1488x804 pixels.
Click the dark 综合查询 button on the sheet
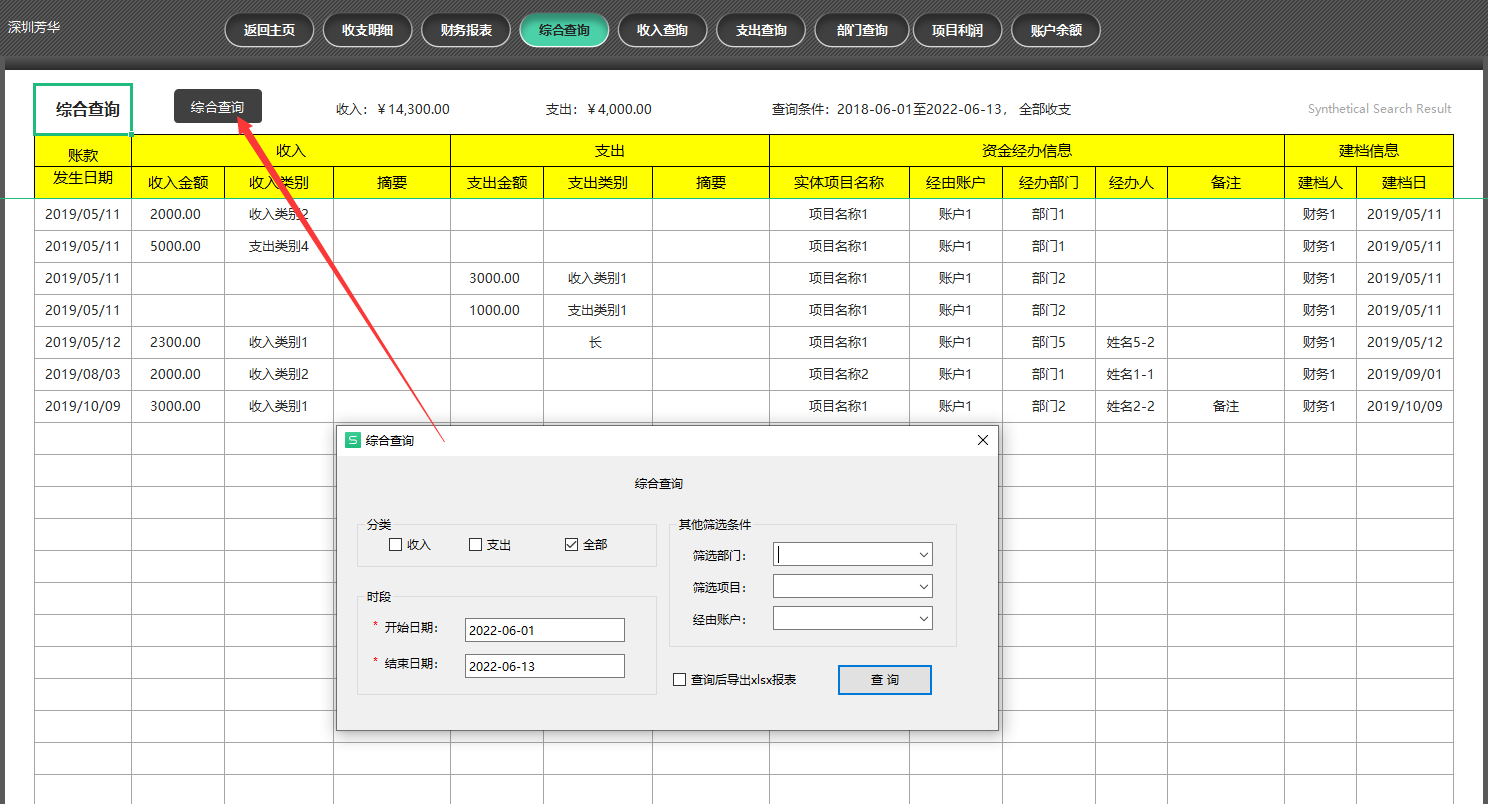click(x=218, y=107)
